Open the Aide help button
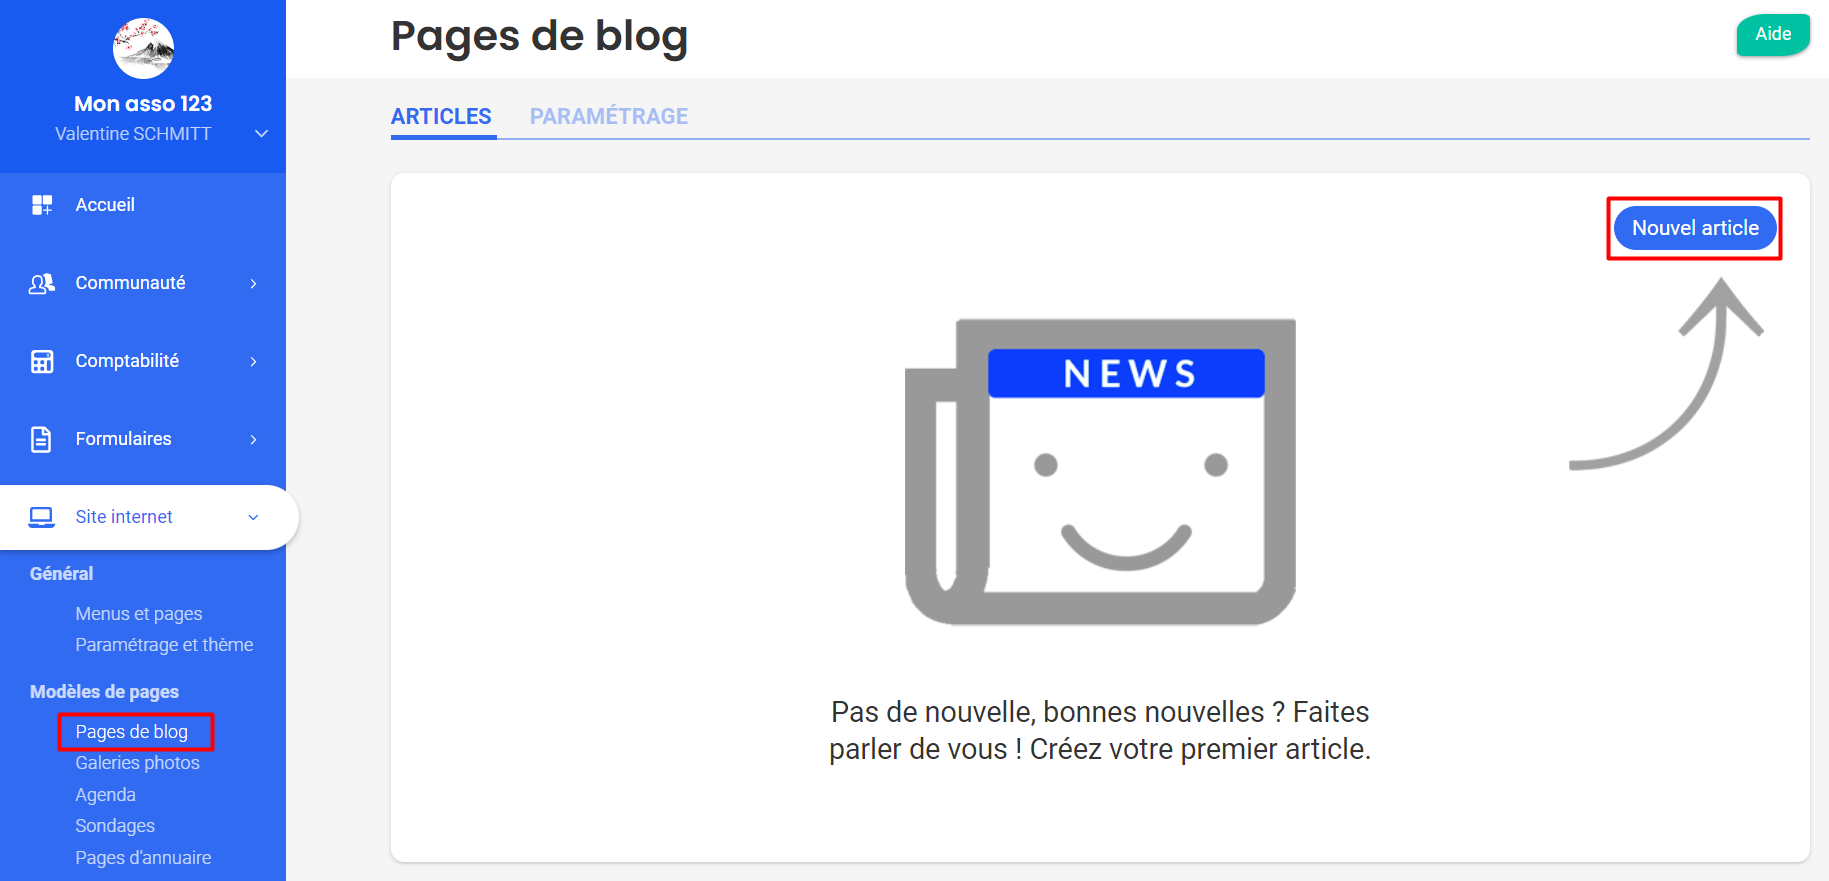 [x=1773, y=34]
